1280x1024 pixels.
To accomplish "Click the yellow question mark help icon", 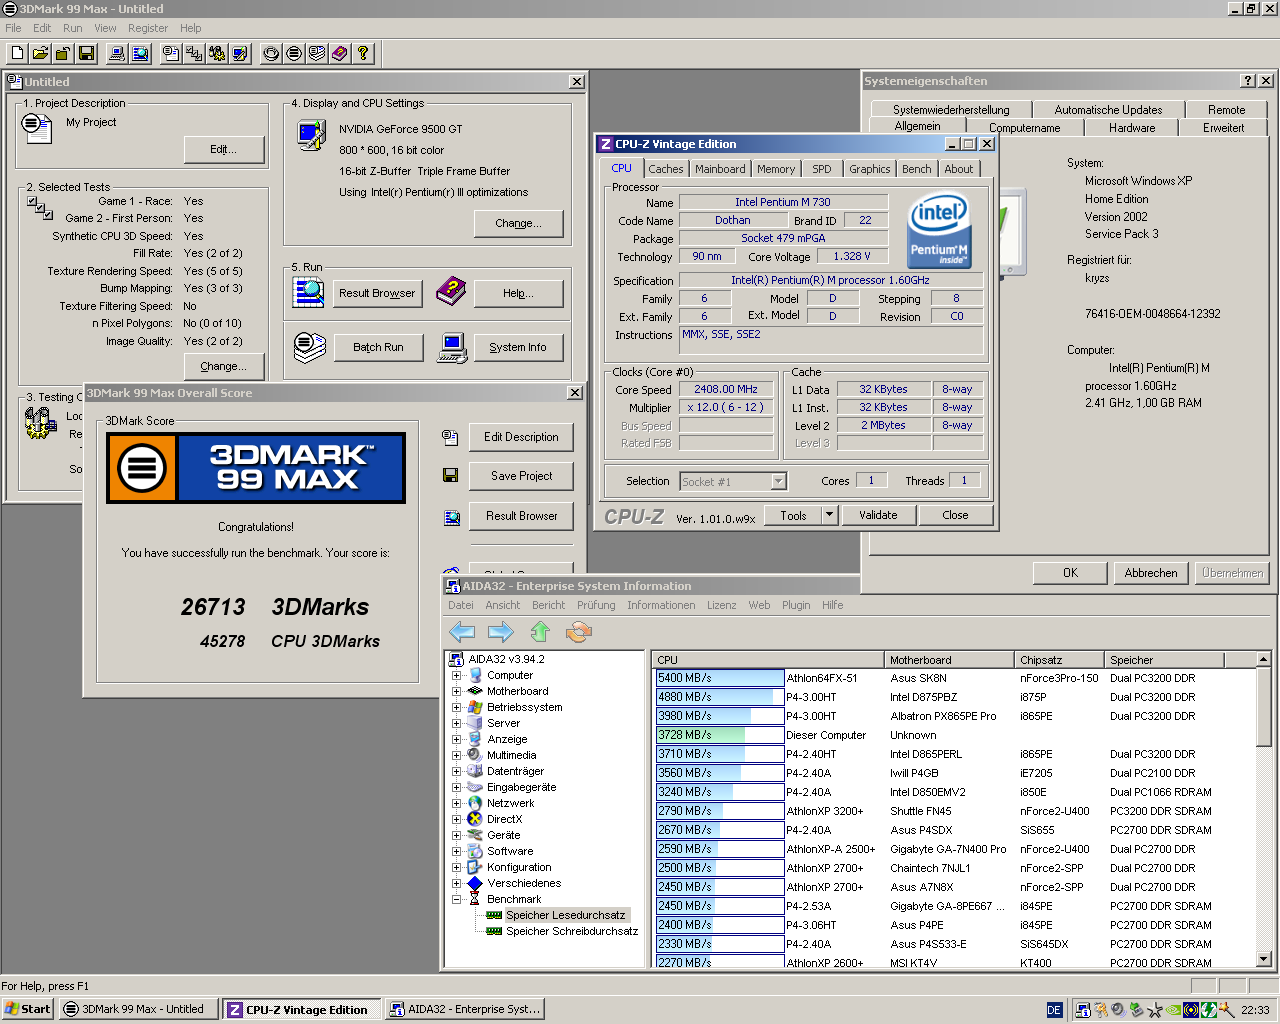I will pyautogui.click(x=363, y=53).
